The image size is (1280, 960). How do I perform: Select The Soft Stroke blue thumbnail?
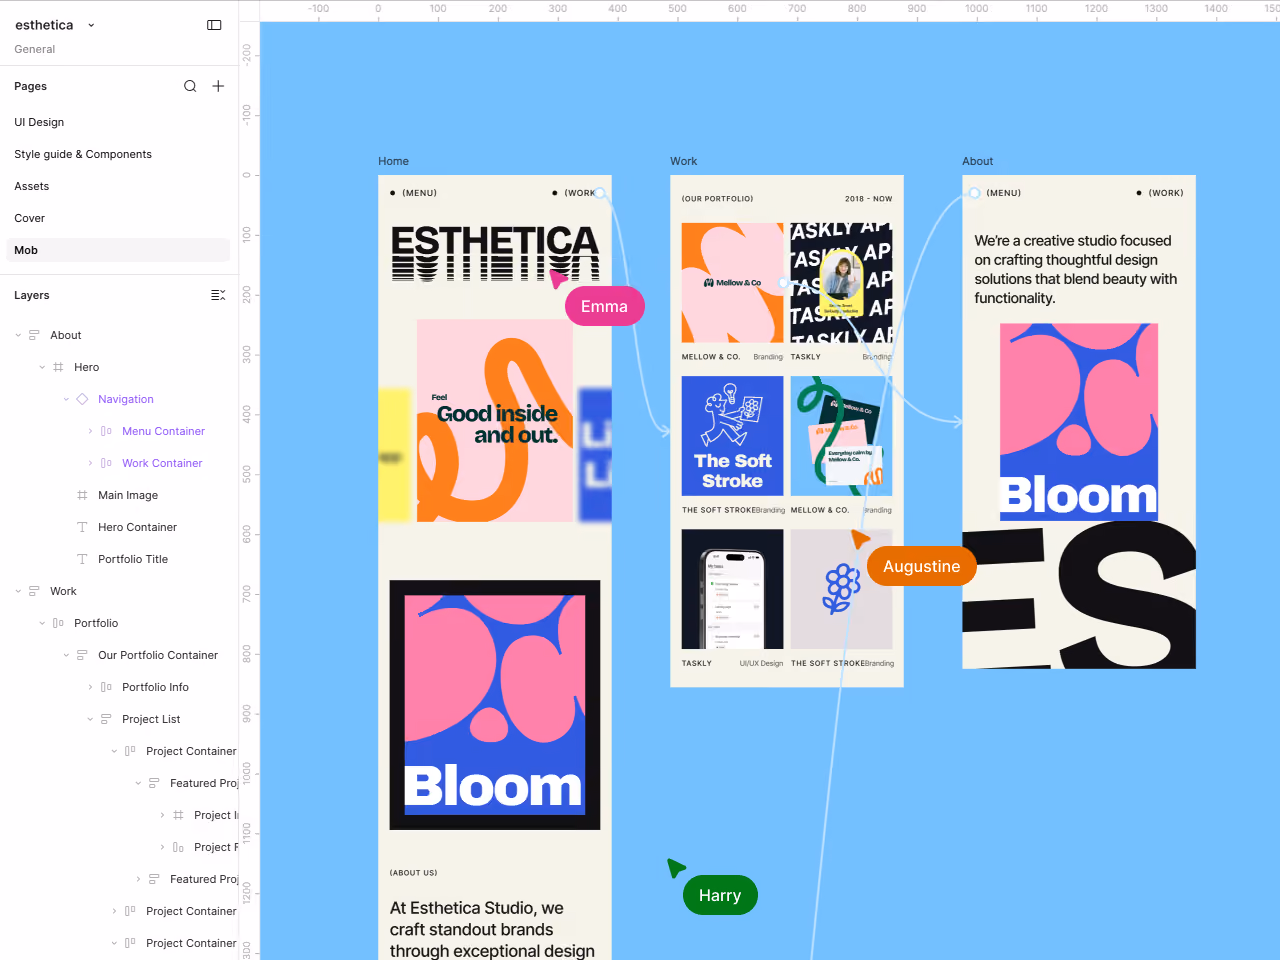click(732, 436)
